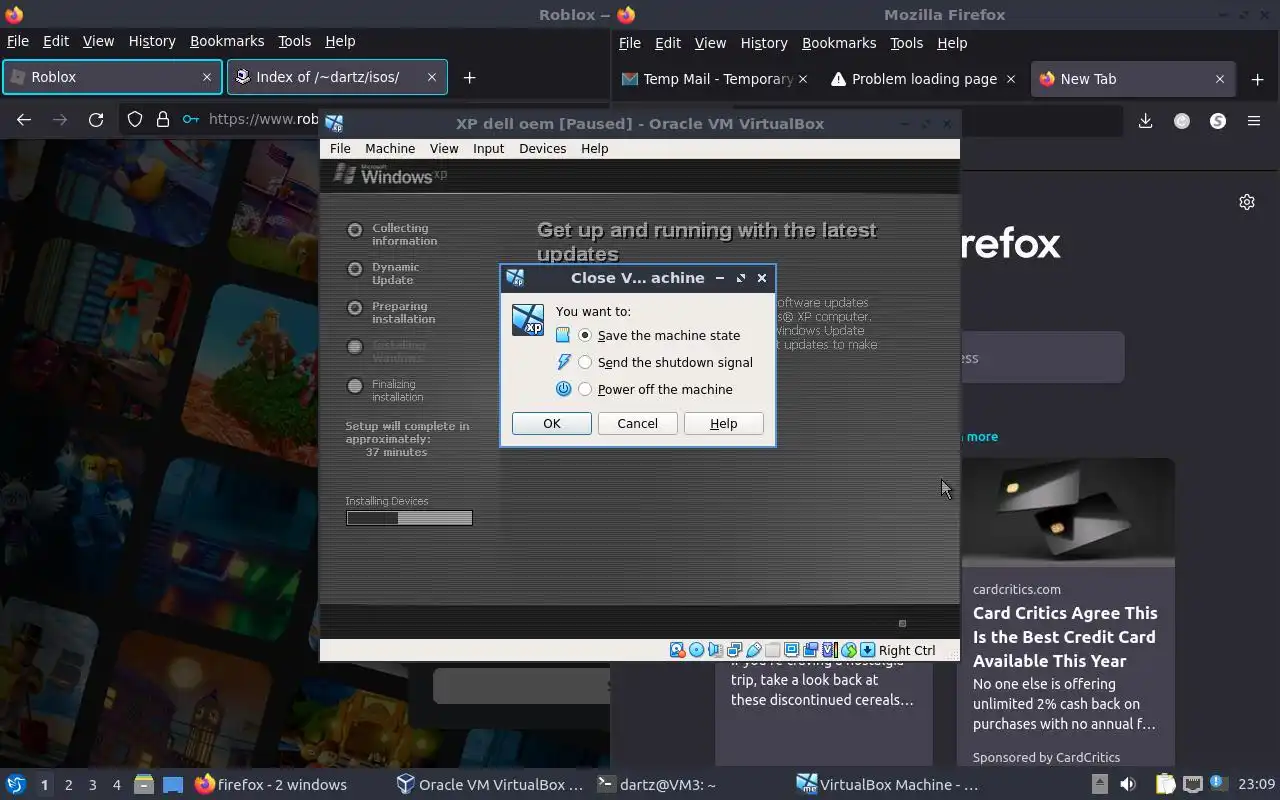Click show desktop icon on taskbar
Screen dimensions: 1280x800
[173, 784]
